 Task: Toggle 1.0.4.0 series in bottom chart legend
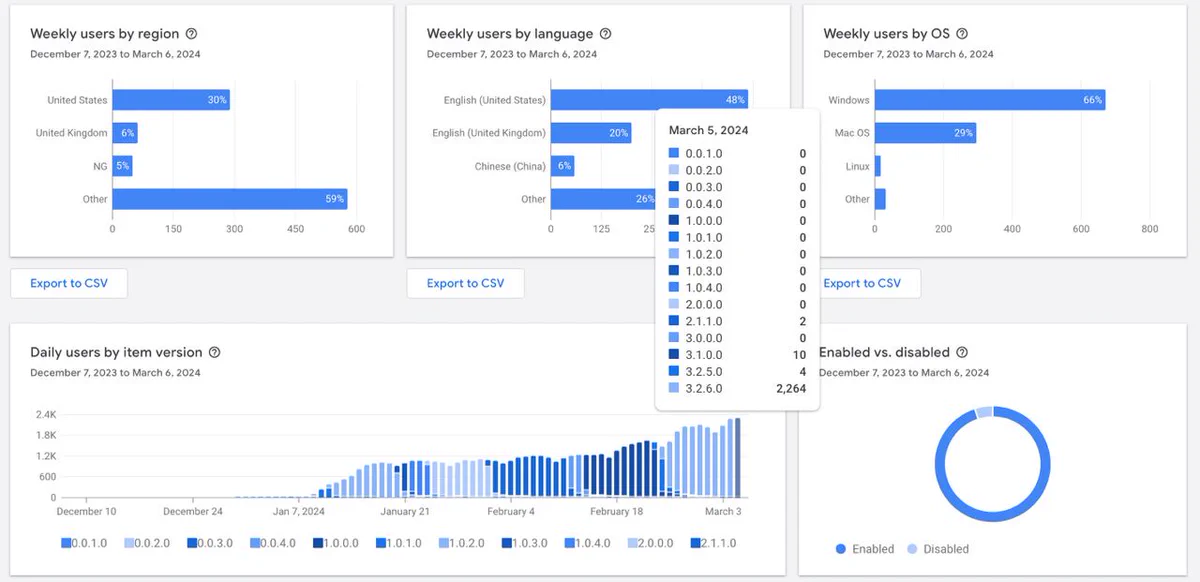[x=589, y=543]
